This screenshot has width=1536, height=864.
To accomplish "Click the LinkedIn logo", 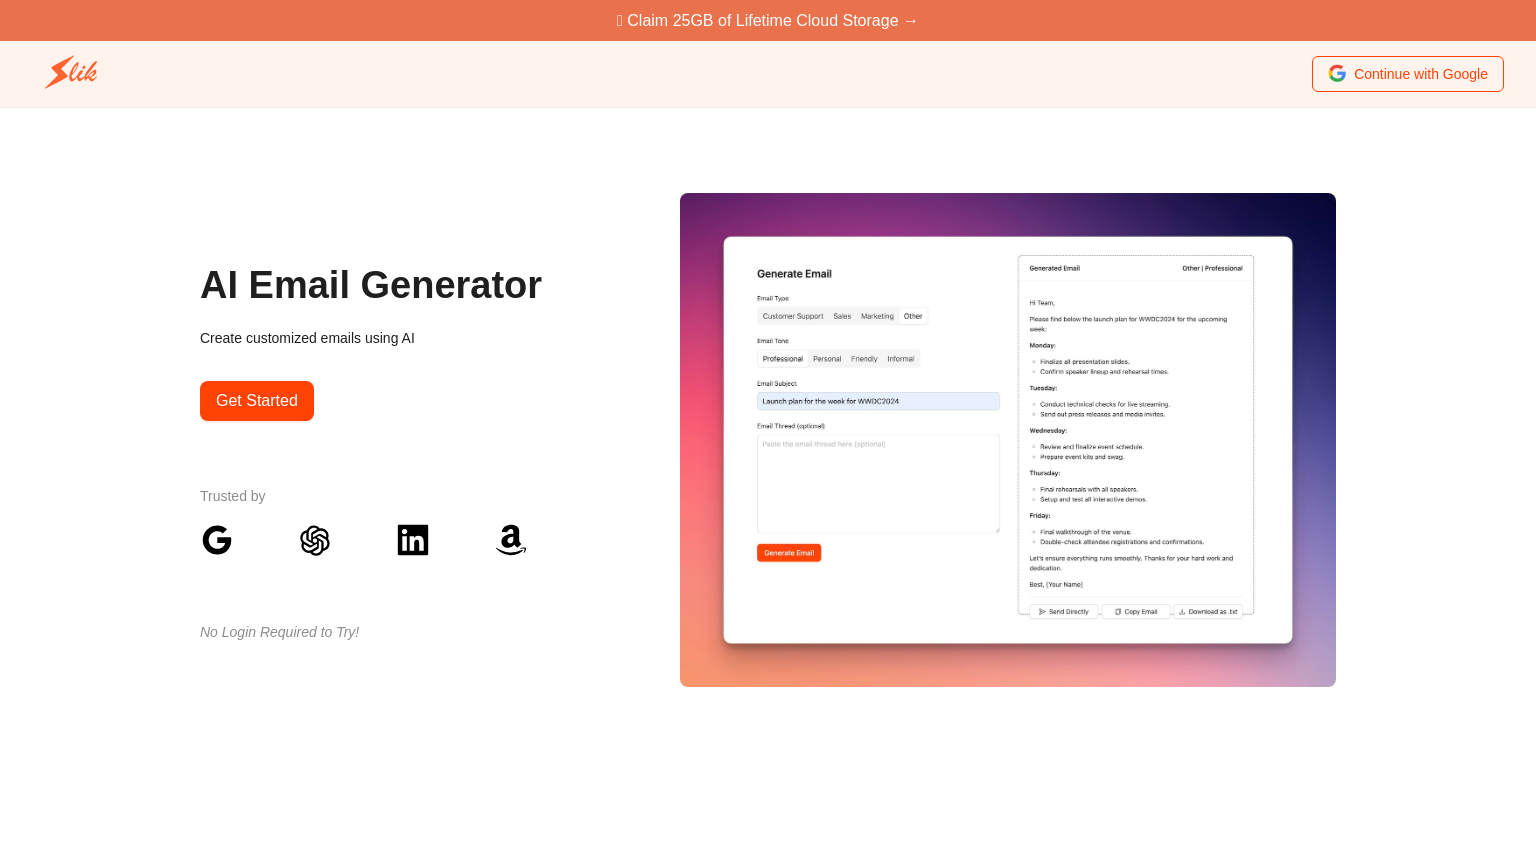I will pyautogui.click(x=413, y=540).
